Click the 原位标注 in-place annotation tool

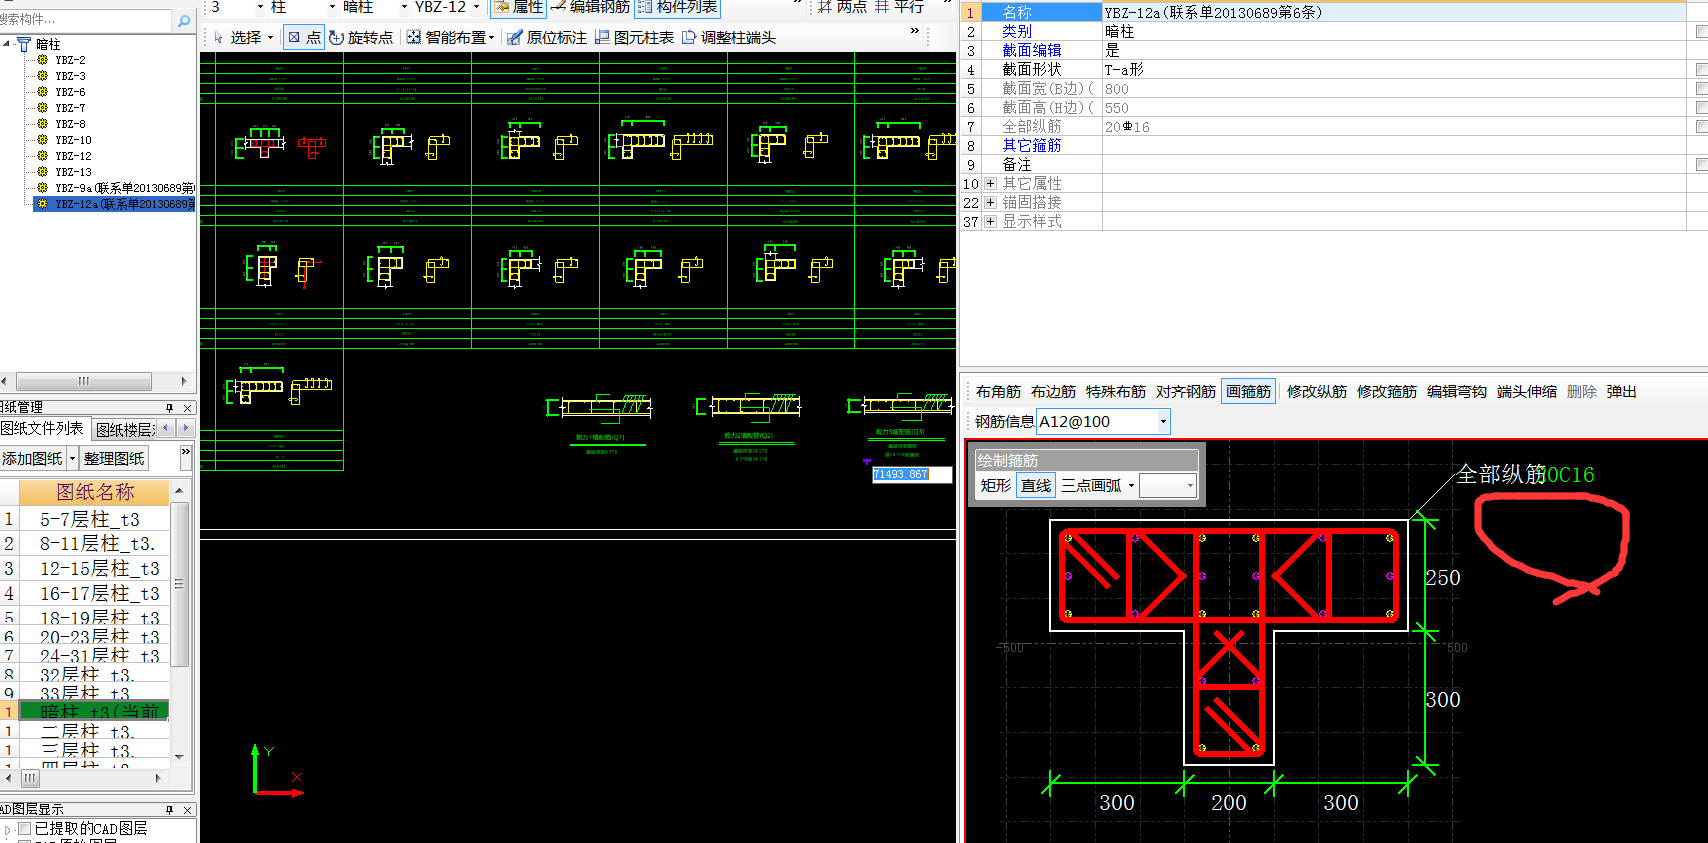pyautogui.click(x=547, y=38)
